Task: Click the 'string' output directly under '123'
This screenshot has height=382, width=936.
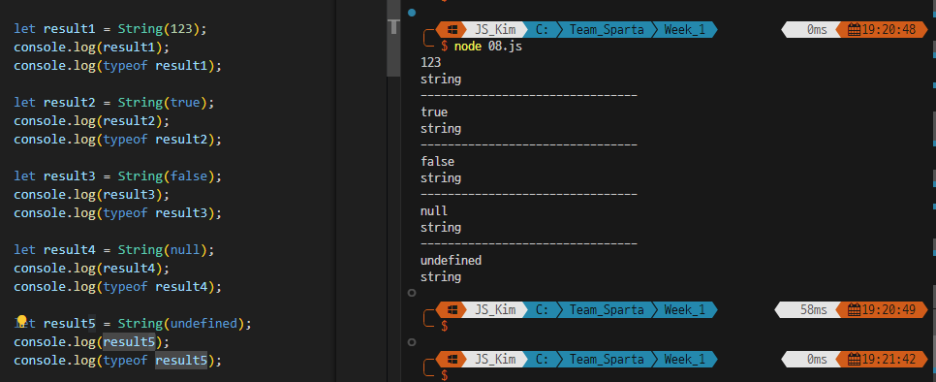Action: pyautogui.click(x=441, y=79)
